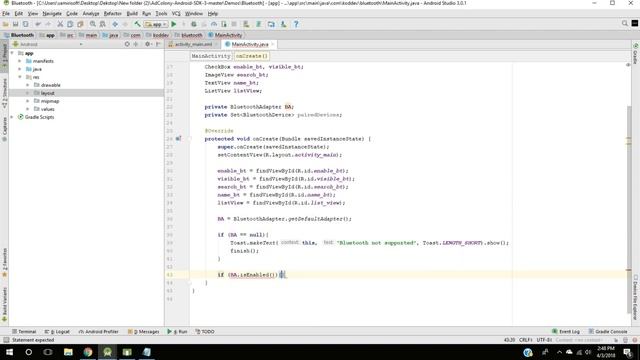Open the Build Variants side tab
The height and width of the screenshot is (360, 640).
pyautogui.click(x=4, y=304)
